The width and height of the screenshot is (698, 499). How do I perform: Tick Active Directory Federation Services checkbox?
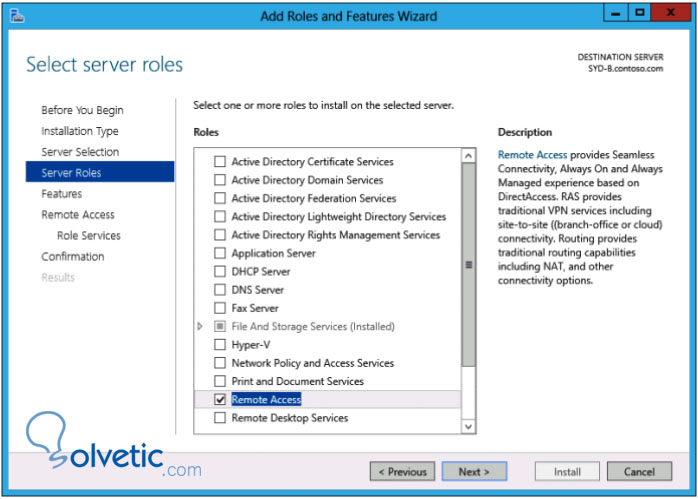[x=220, y=198]
